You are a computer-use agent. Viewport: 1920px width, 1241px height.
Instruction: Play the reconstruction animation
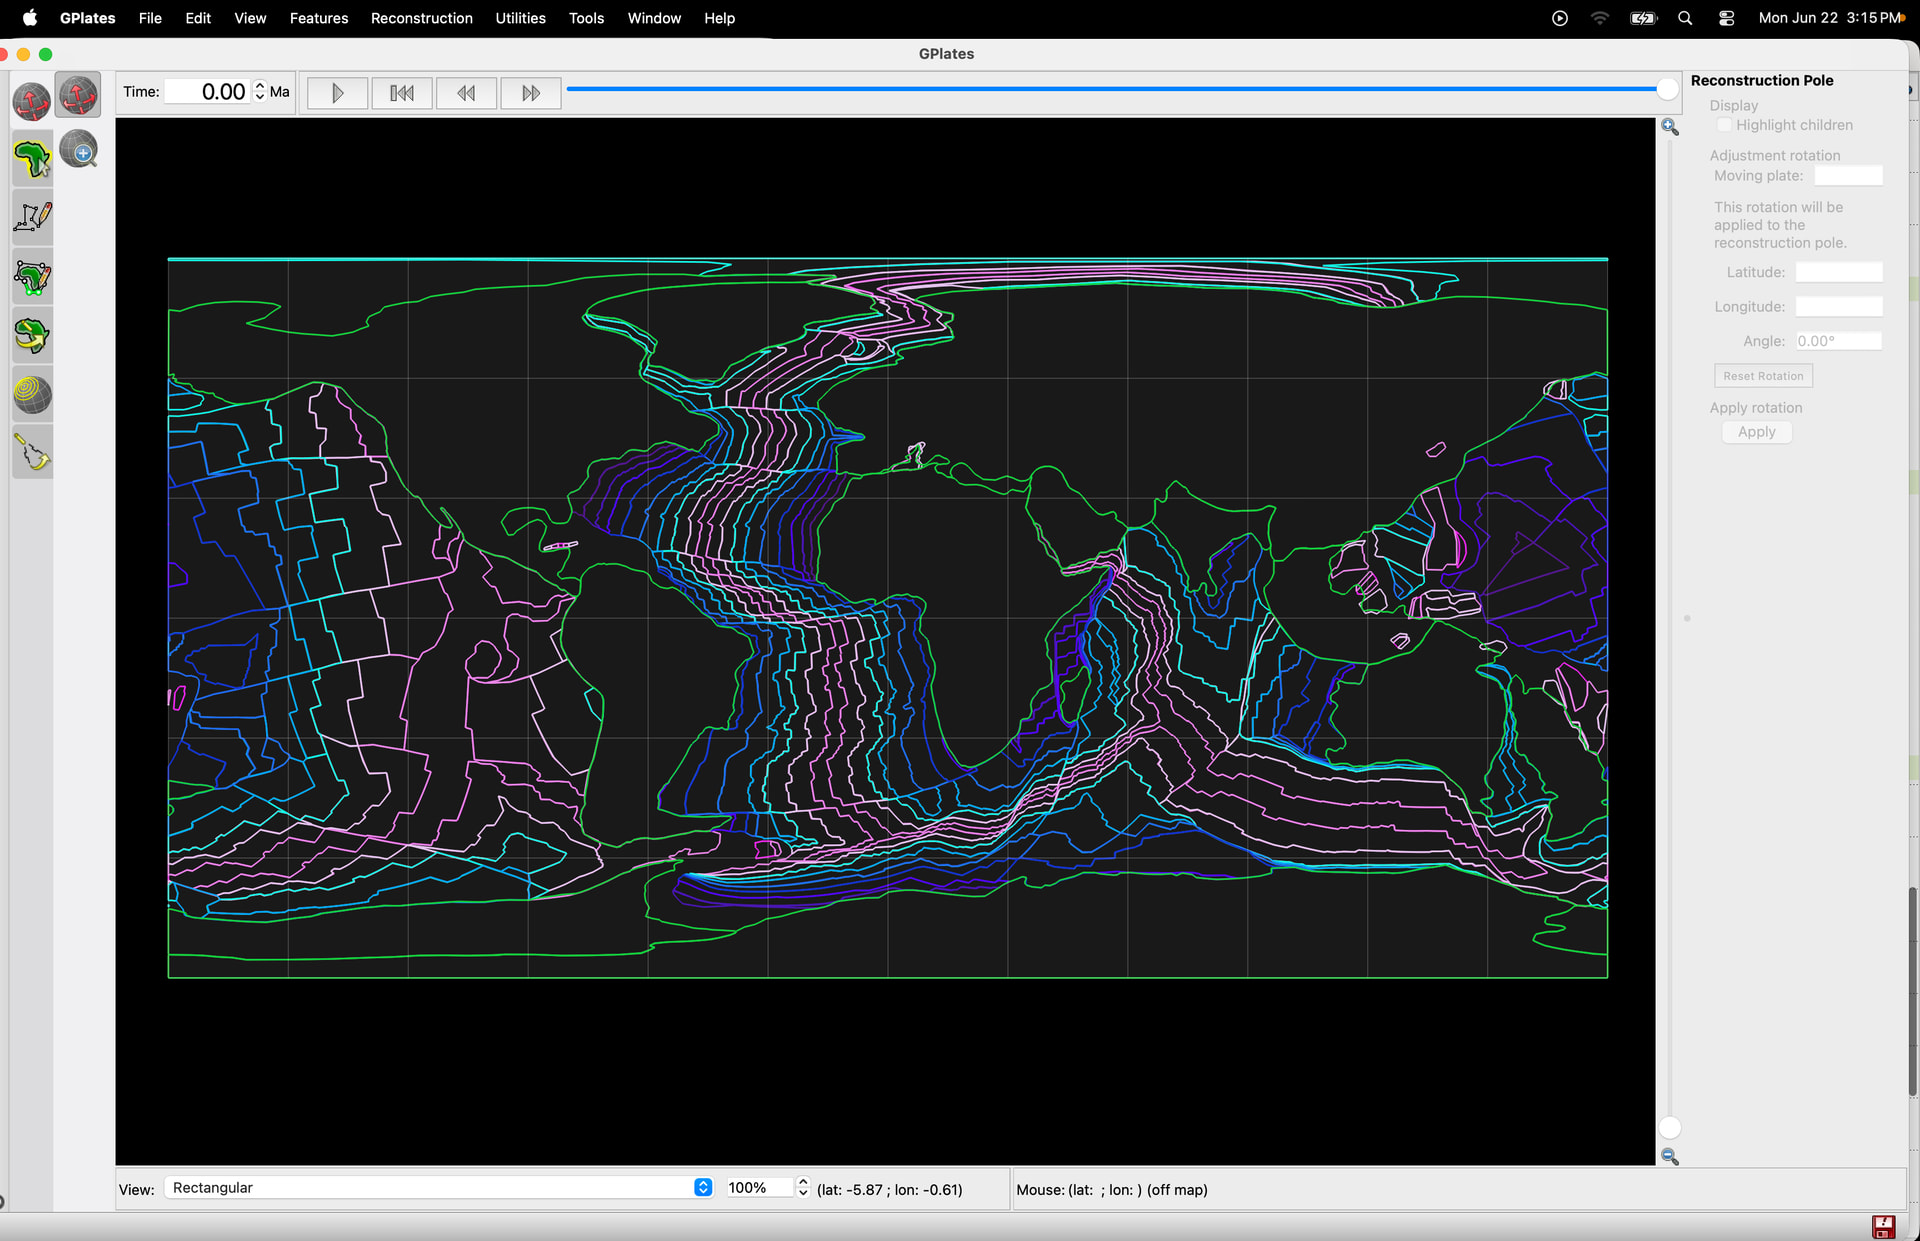(x=337, y=93)
